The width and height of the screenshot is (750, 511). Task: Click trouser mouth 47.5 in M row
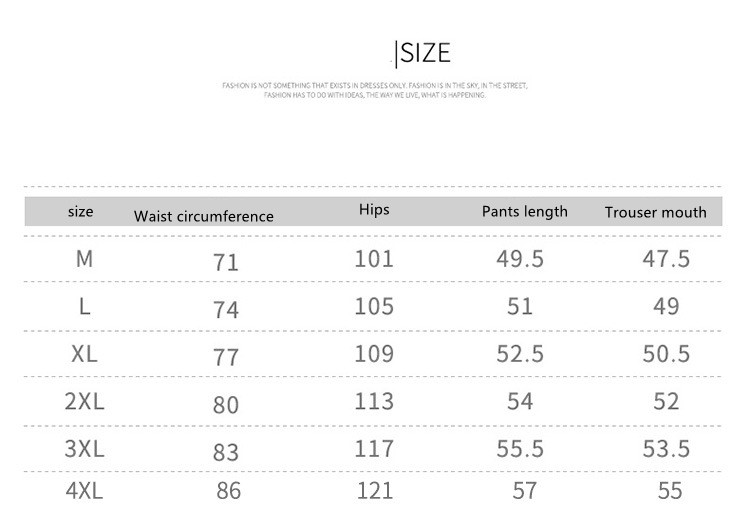coord(666,259)
